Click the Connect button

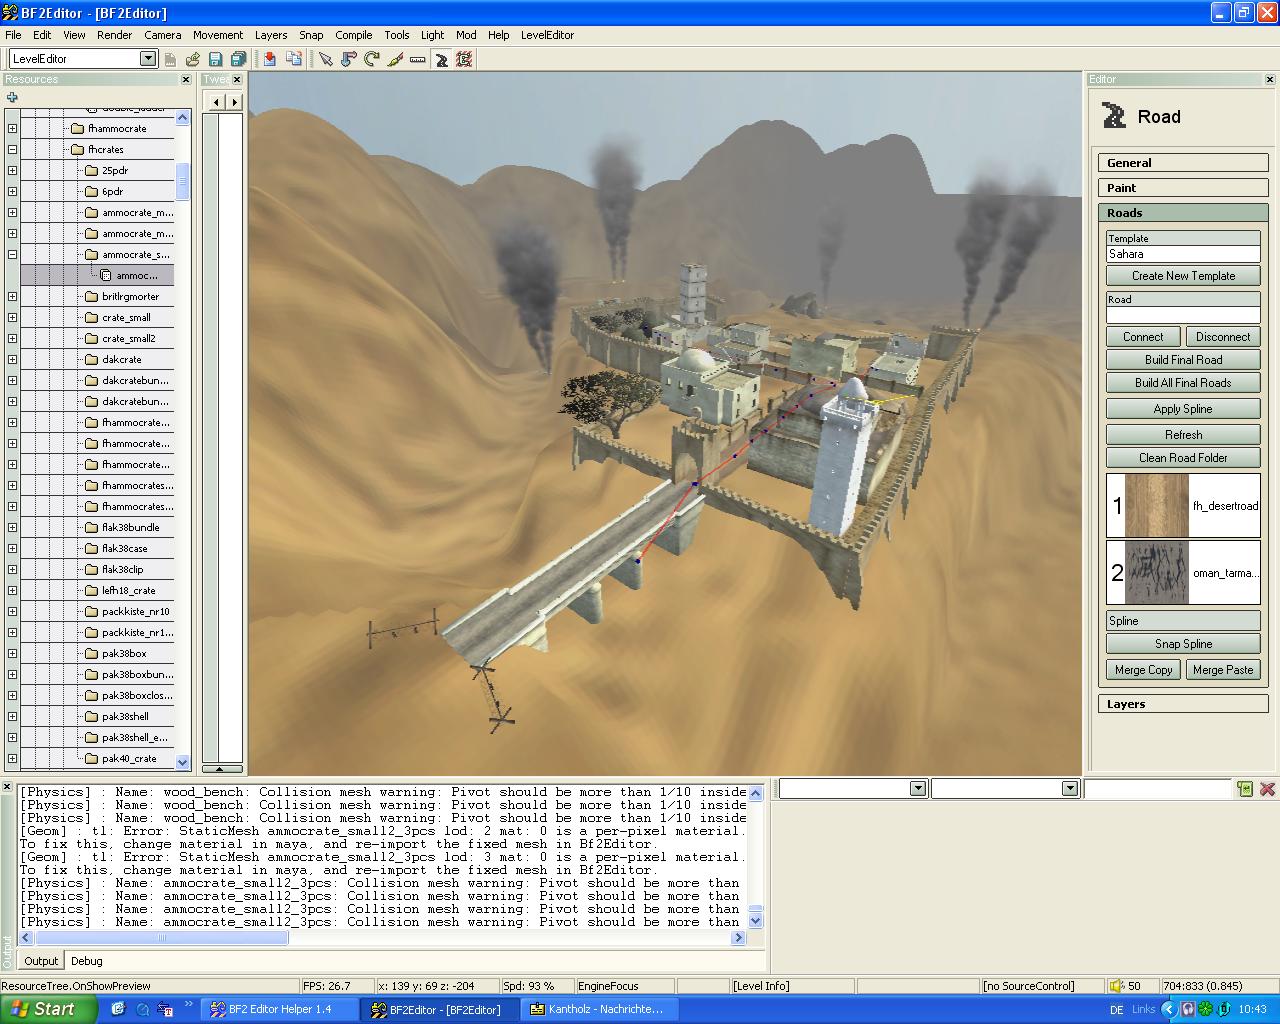click(x=1143, y=337)
